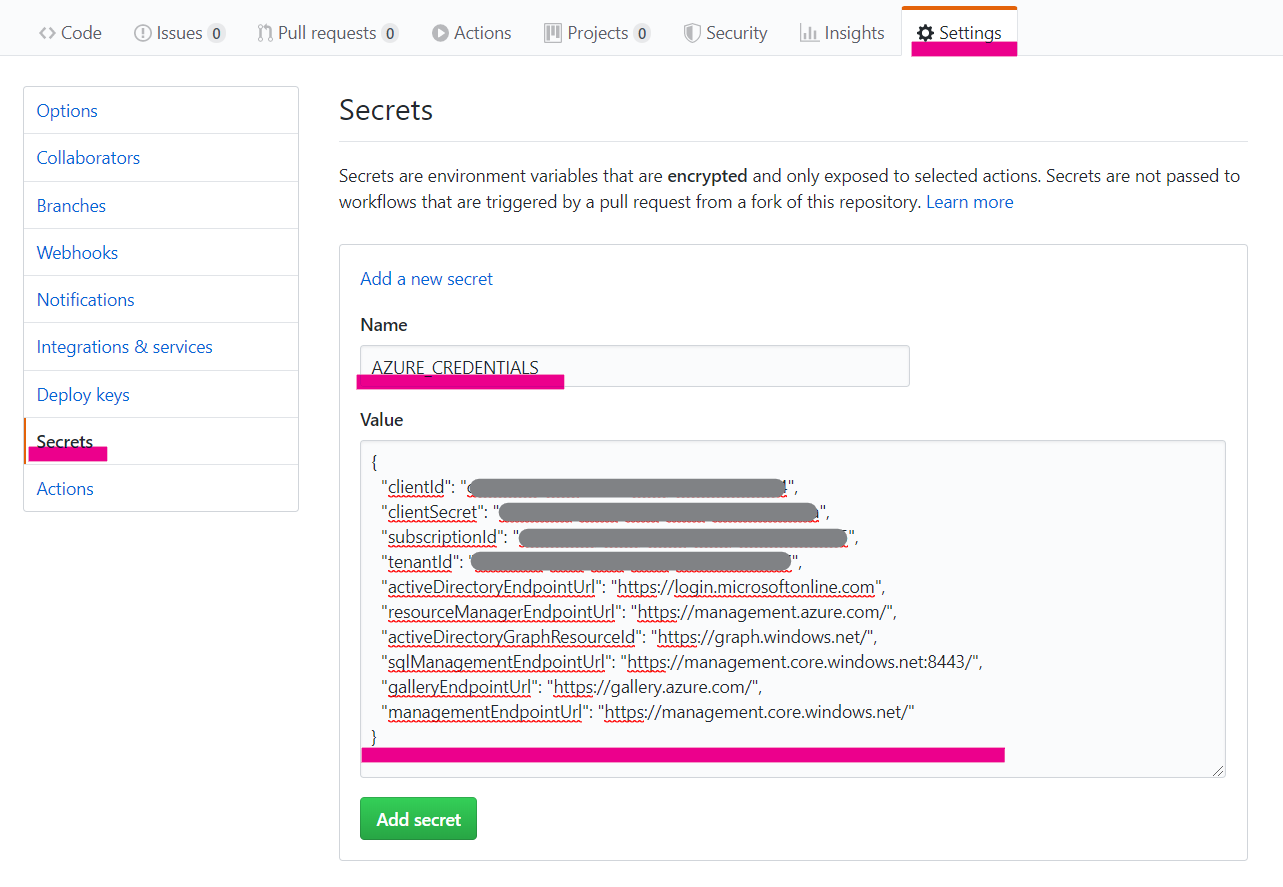Select Webhooks in the sidebar
Screen dimensions: 1283x887
(77, 253)
